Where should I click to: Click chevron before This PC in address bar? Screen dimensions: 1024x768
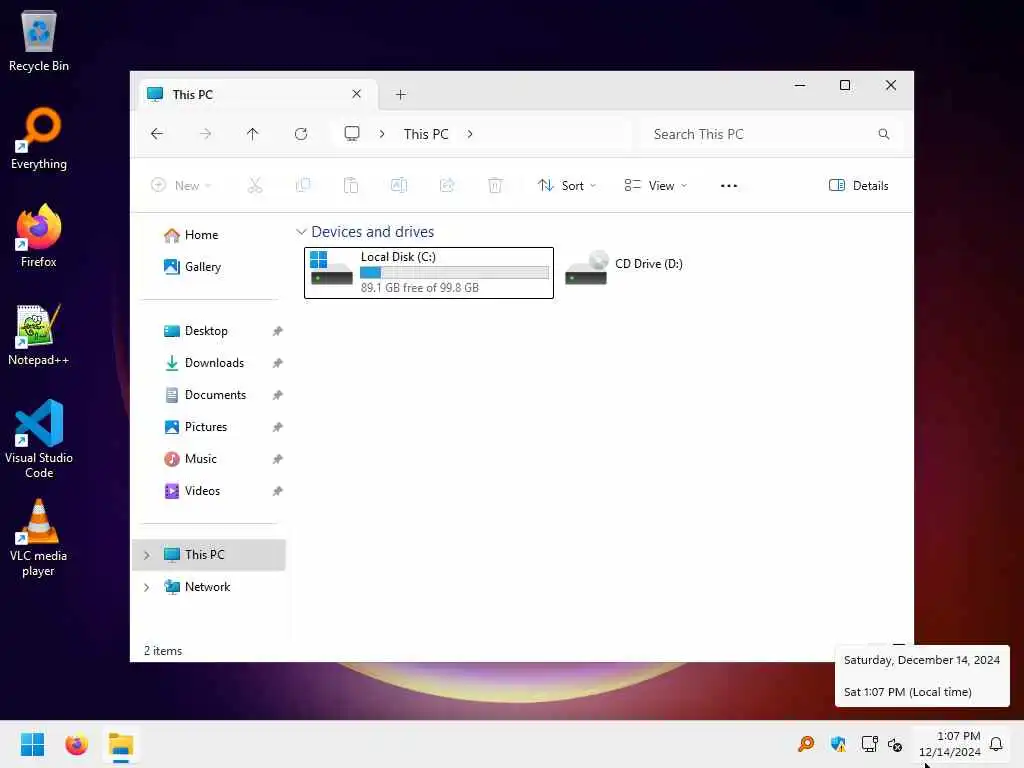pyautogui.click(x=382, y=134)
